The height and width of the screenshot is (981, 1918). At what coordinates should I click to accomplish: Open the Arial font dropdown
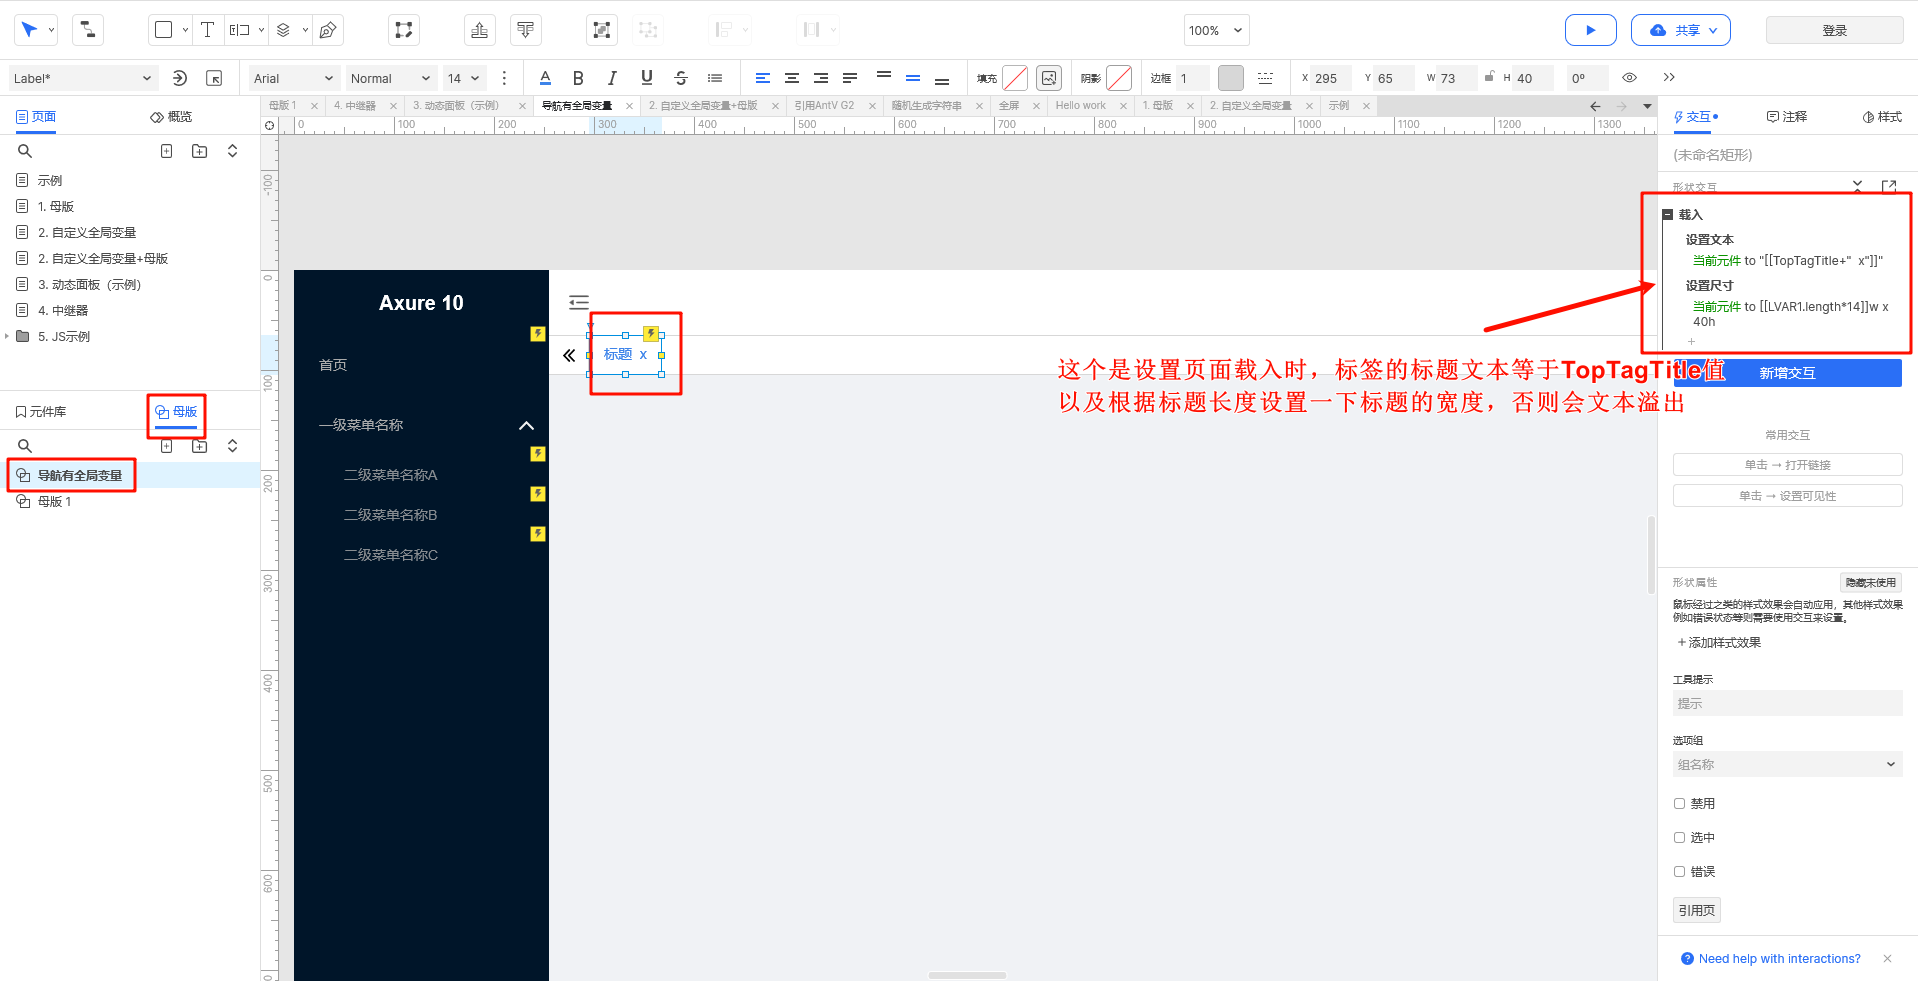[x=293, y=78]
